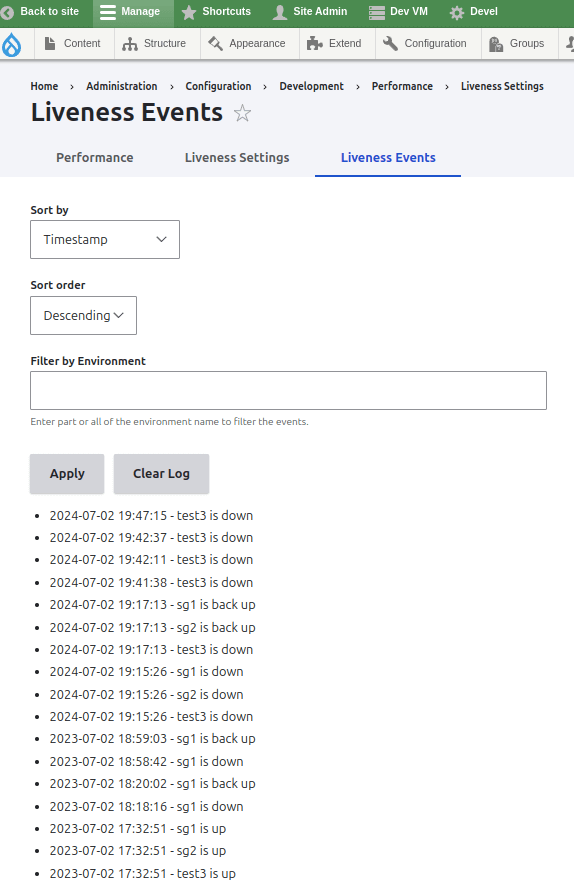Open the Devel gear menu
Viewport: 574px width, 891px height.
473,12
